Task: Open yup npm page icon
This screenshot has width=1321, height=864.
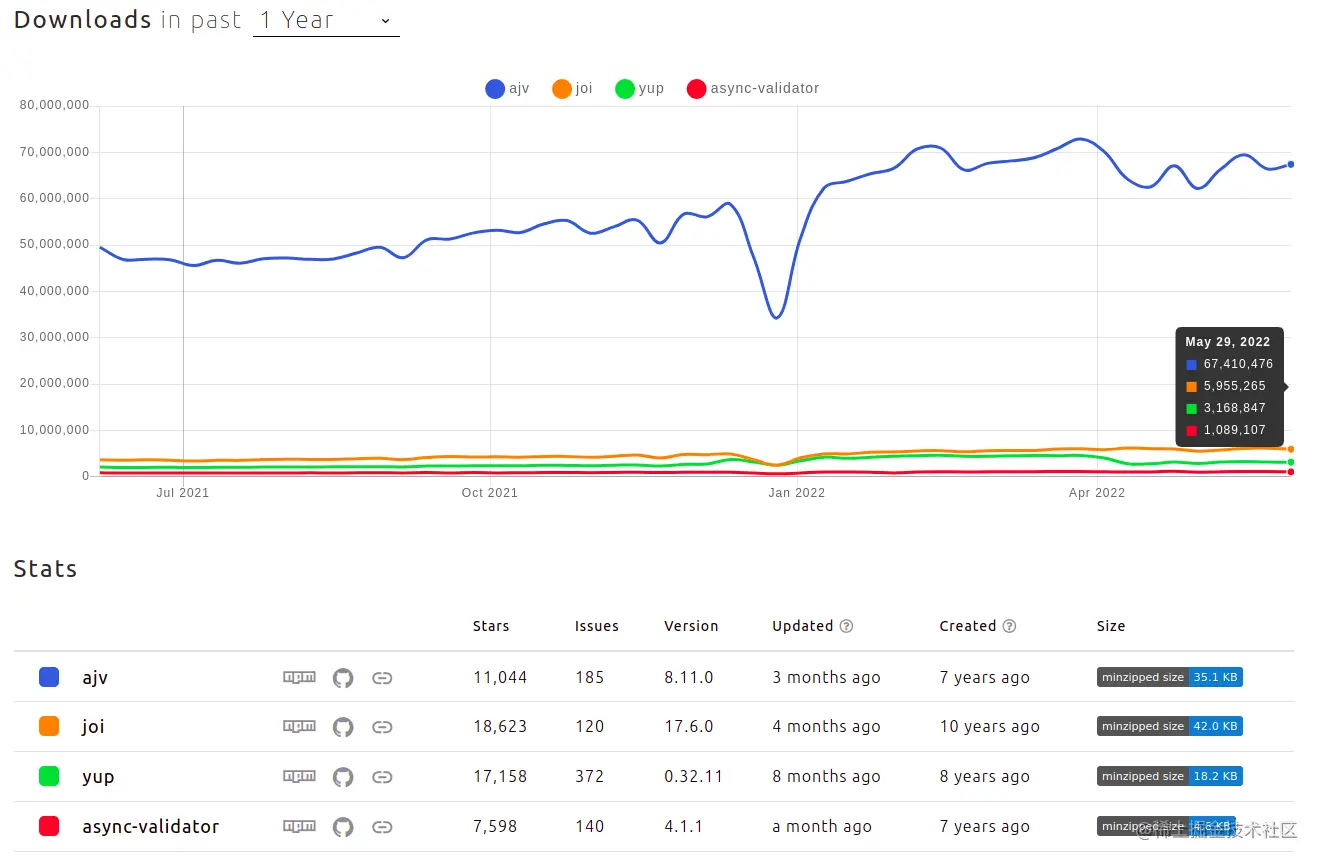Action: [x=300, y=776]
